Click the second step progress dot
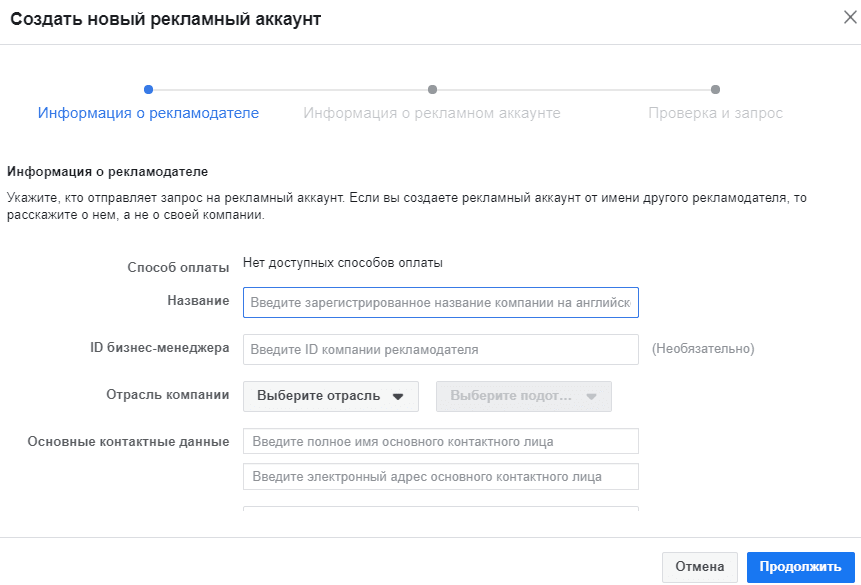Screen dimensions: 861x585 coord(432,90)
